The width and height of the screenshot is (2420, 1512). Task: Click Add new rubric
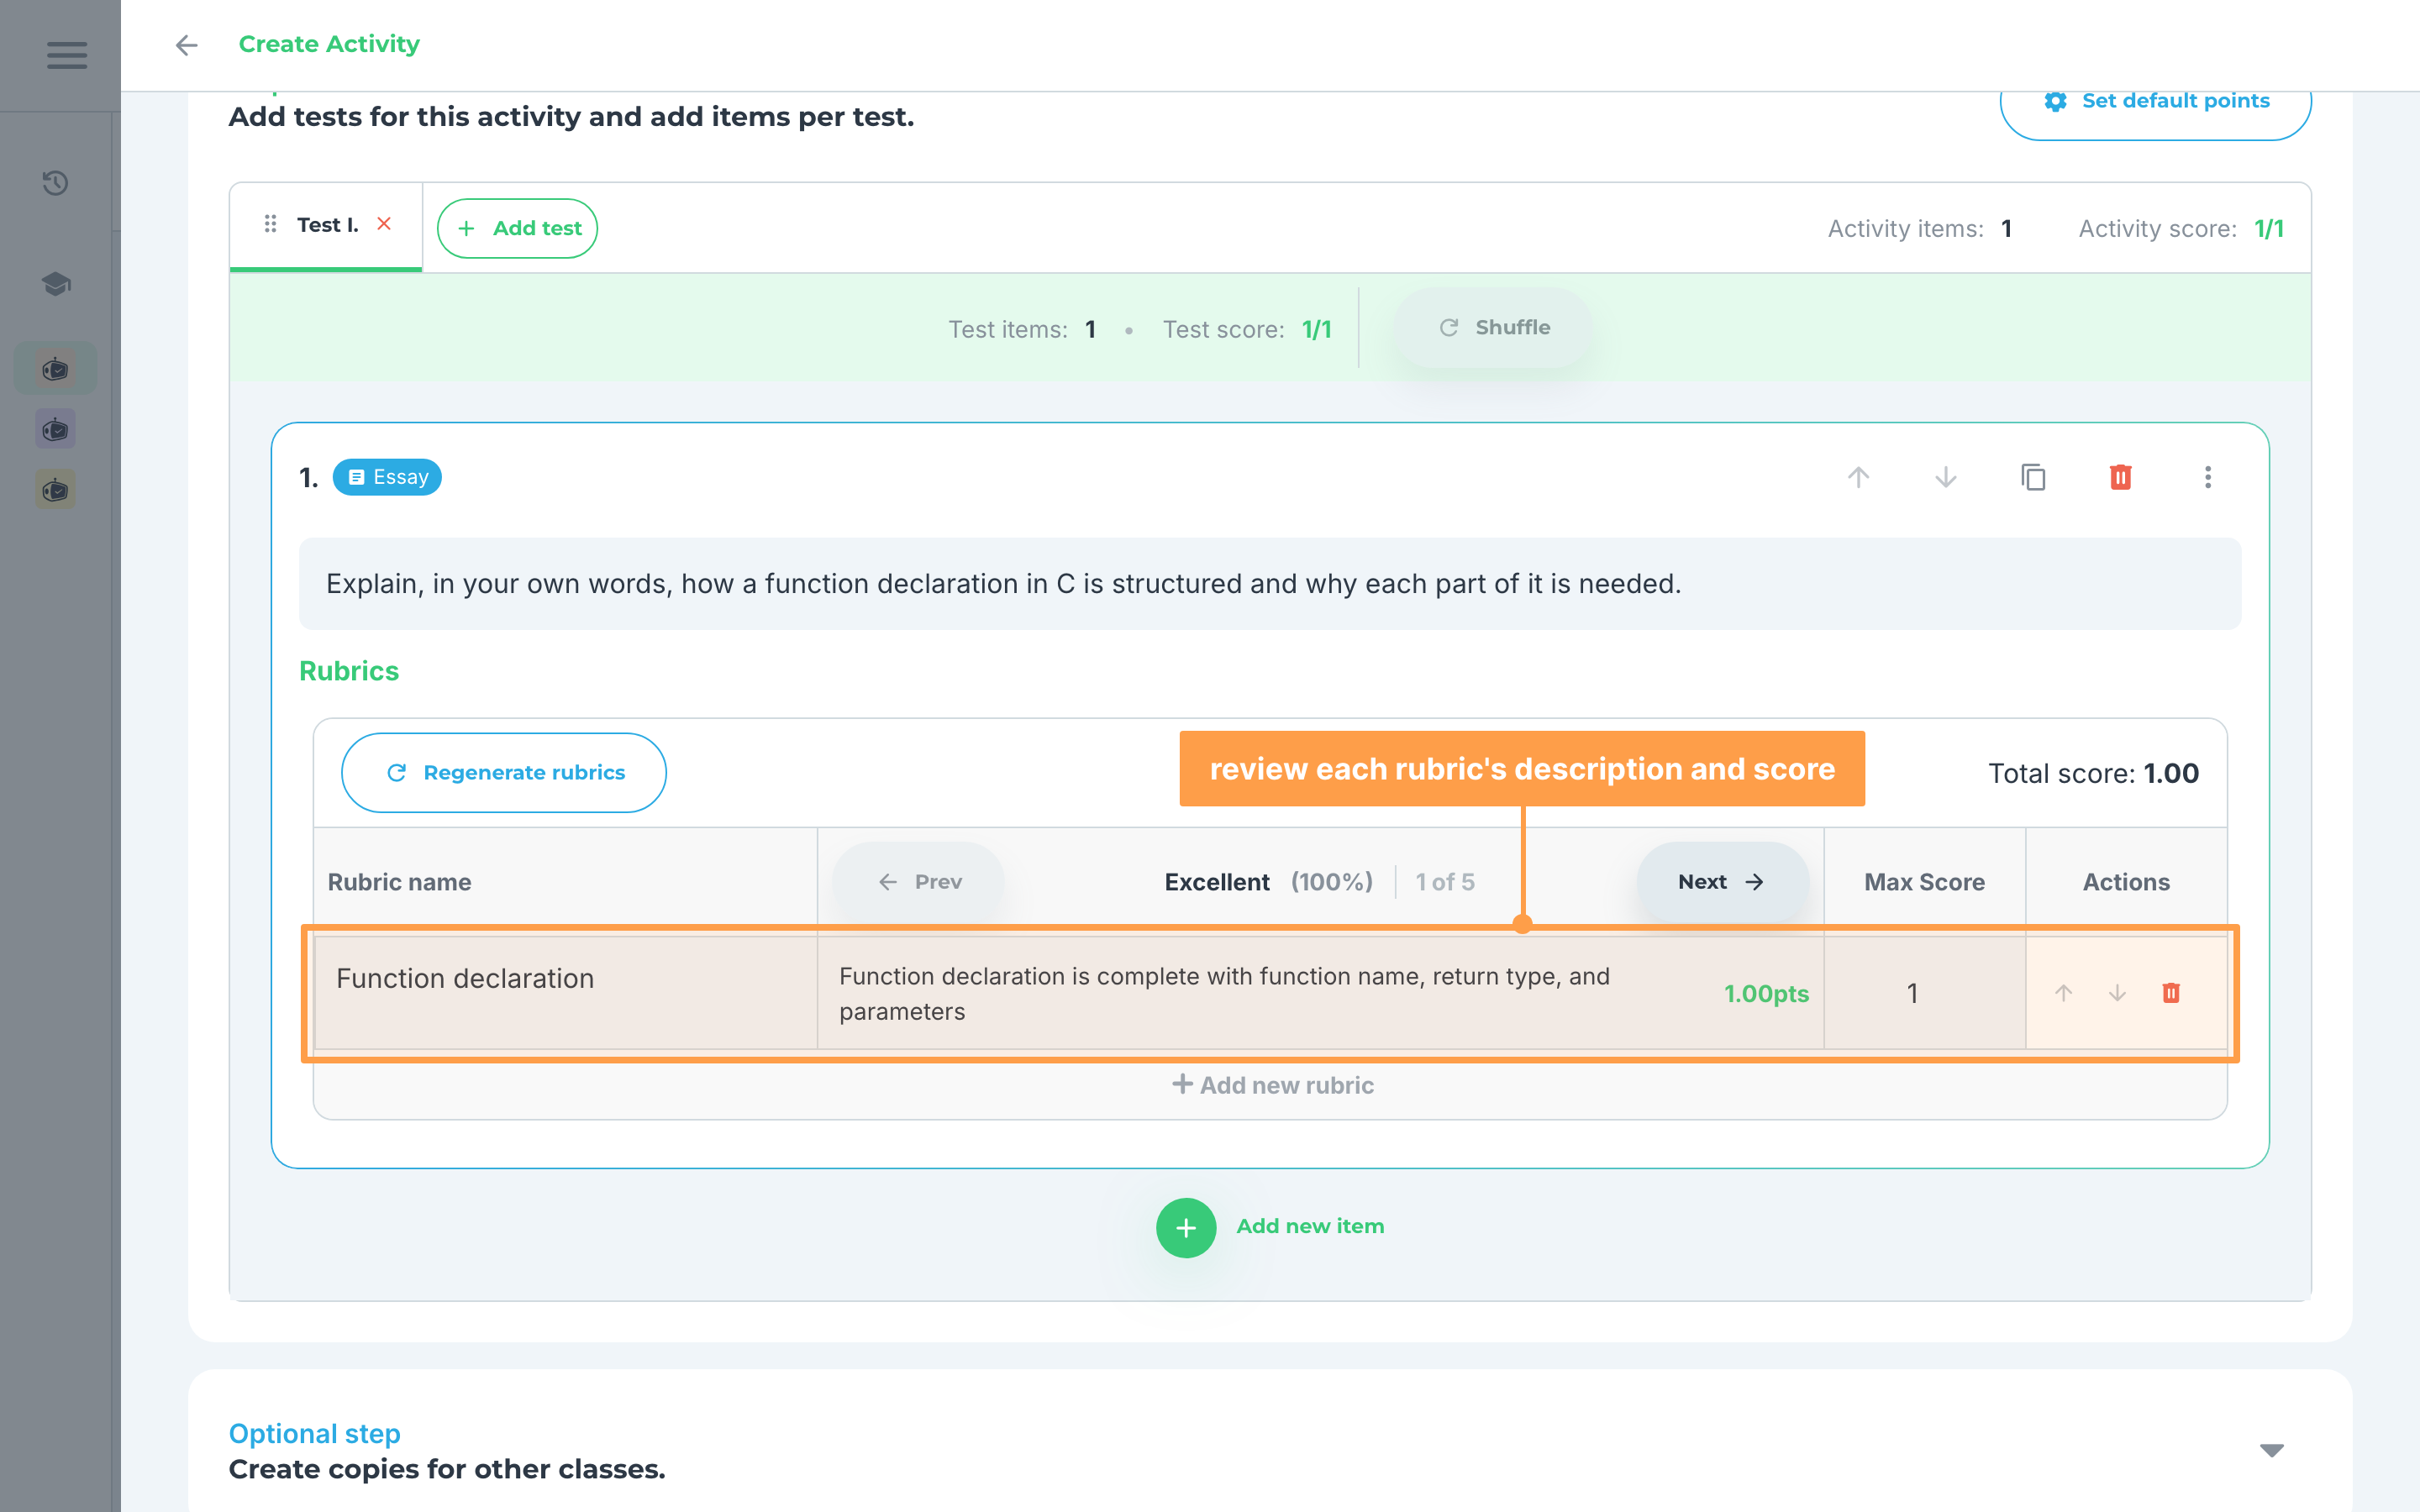[x=1272, y=1084]
